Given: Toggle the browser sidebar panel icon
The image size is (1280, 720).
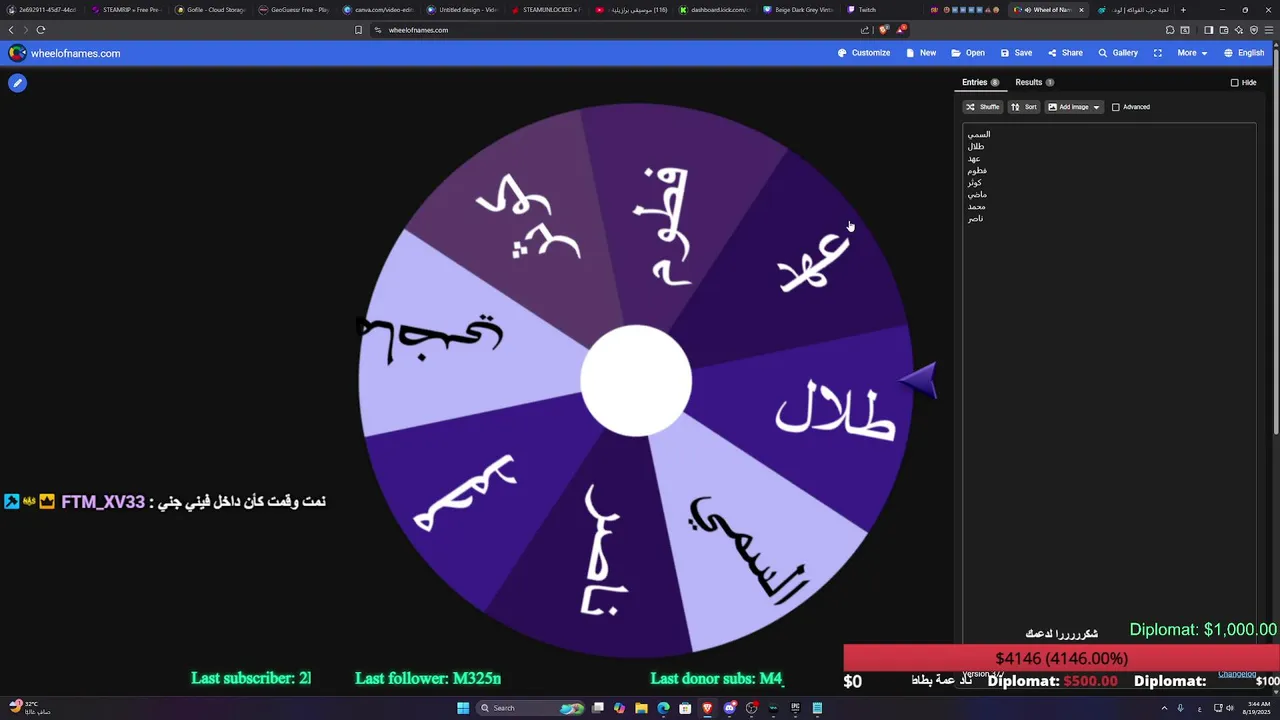Looking at the screenshot, I should coord(1208,30).
